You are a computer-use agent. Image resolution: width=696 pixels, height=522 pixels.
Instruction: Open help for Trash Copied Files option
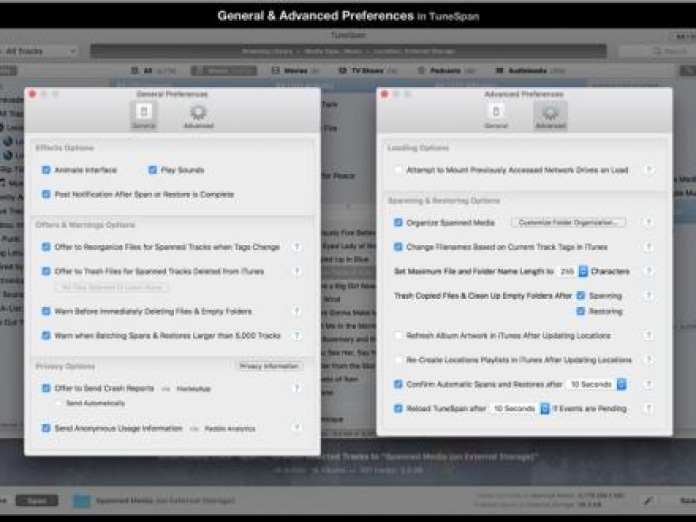coord(649,295)
